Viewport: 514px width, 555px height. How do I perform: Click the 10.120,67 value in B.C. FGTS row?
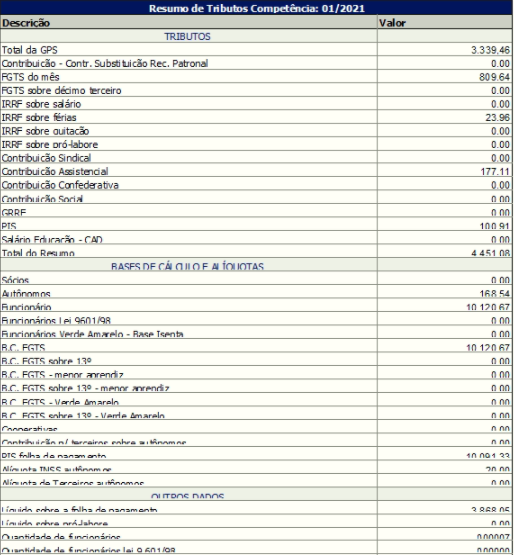coord(488,348)
